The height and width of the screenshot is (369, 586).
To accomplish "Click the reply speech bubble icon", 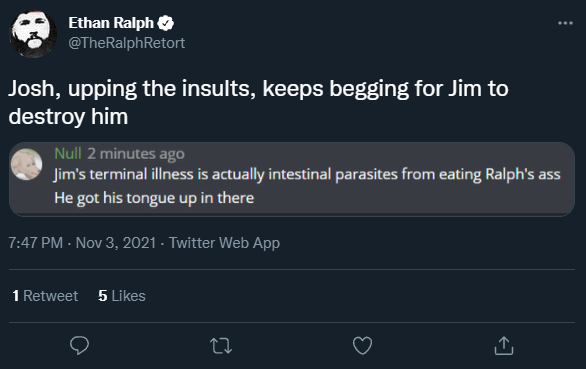I will pyautogui.click(x=79, y=345).
